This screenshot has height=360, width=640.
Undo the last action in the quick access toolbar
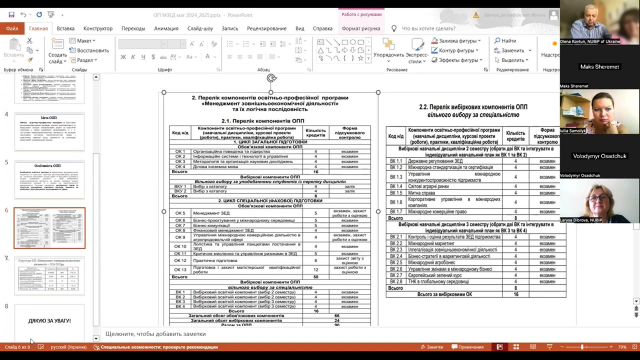[x=23, y=15]
